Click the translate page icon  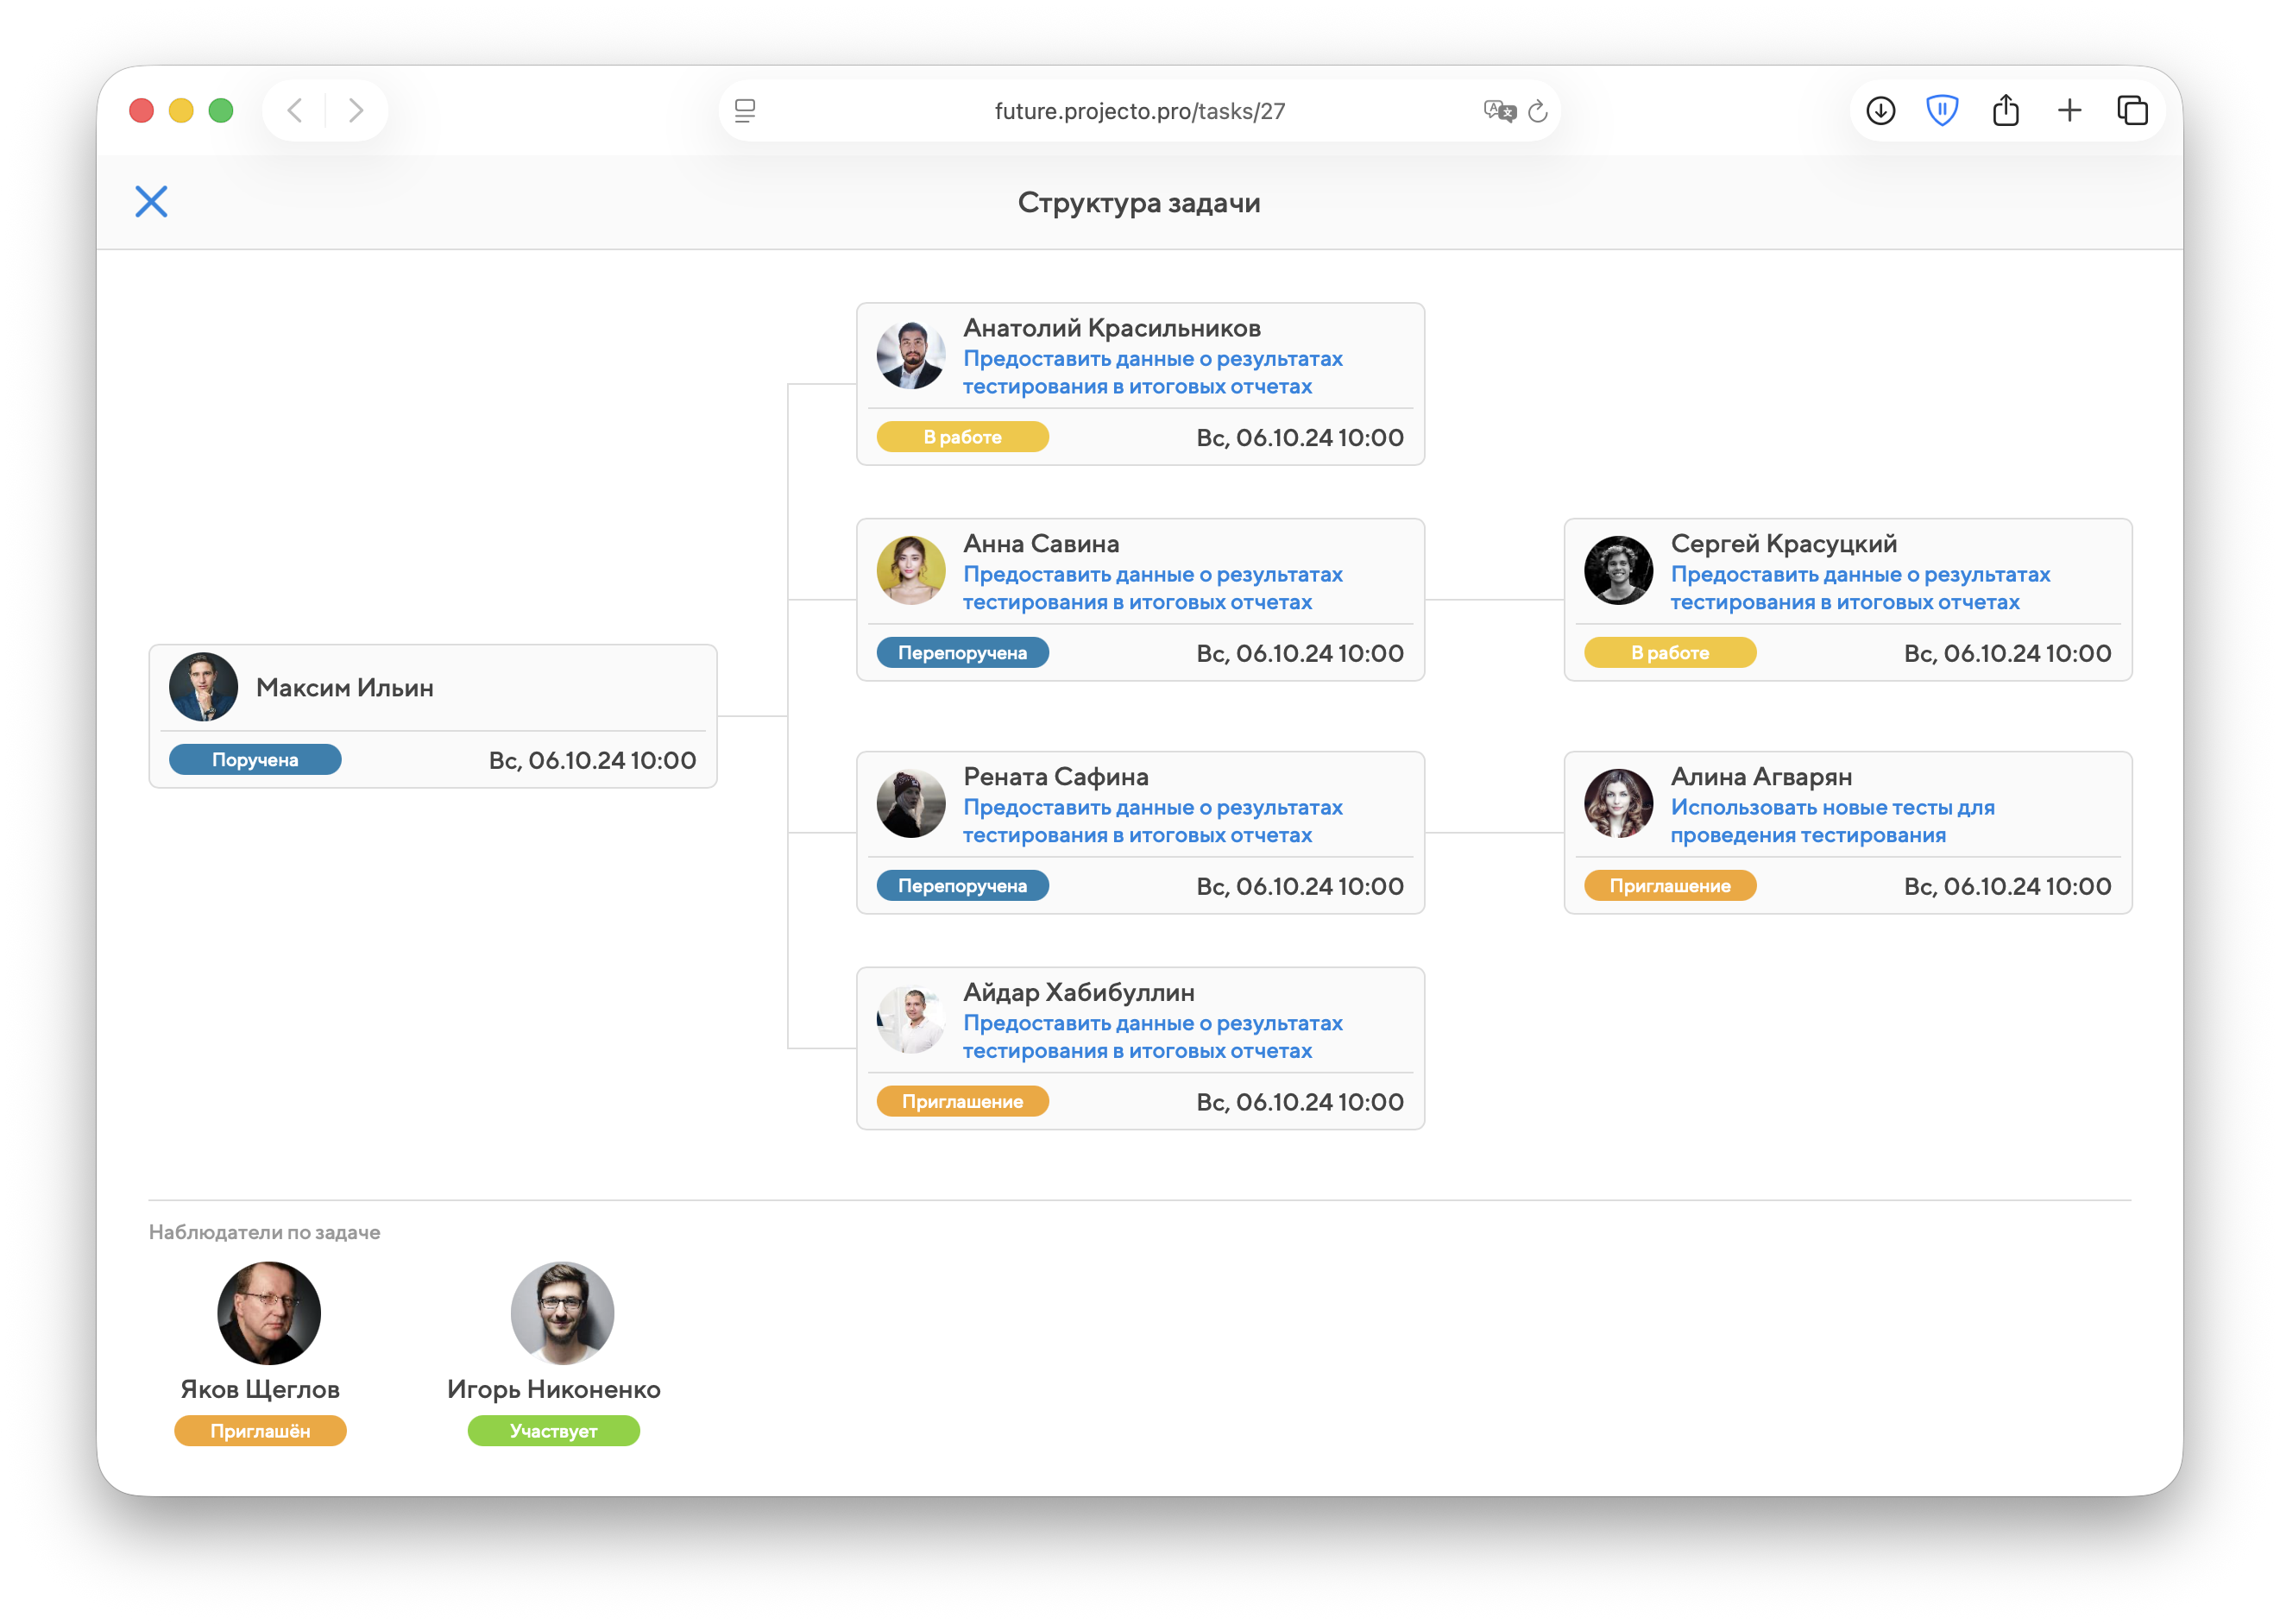point(1499,111)
